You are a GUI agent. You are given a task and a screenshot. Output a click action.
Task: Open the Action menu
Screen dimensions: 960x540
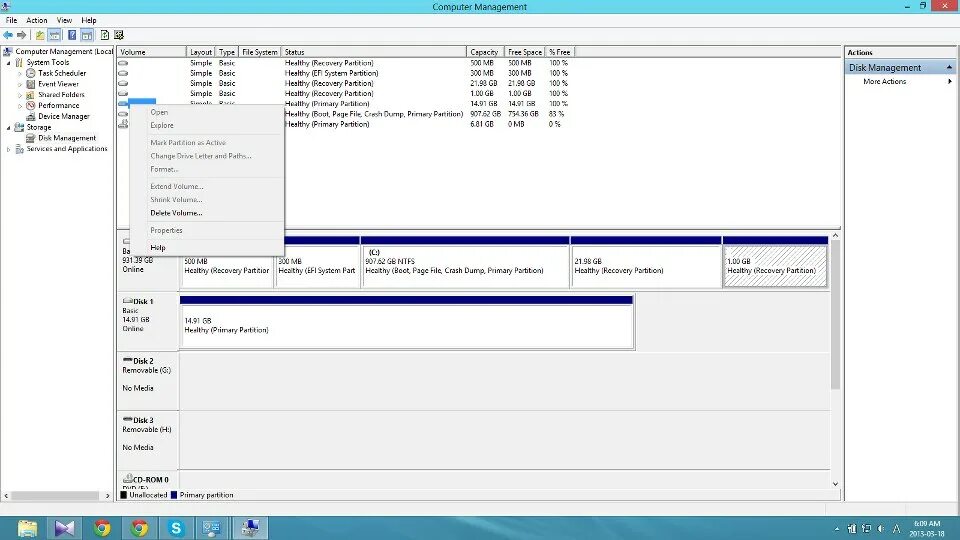37,20
